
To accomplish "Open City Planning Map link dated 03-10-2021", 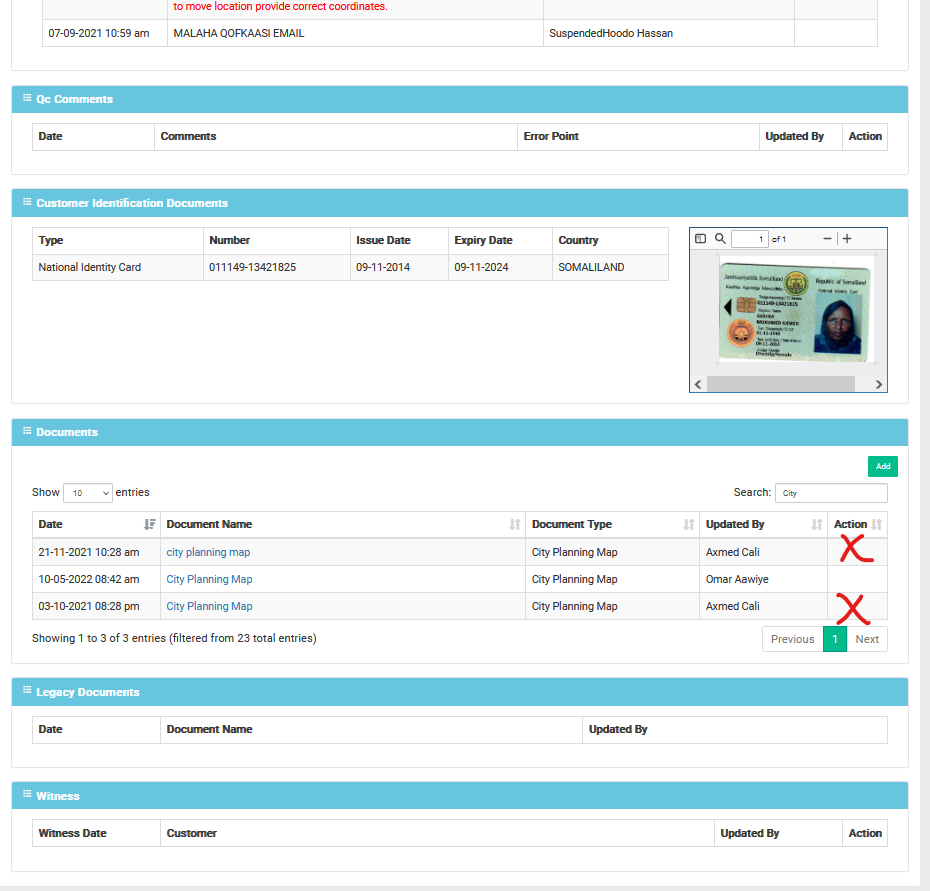I will [x=209, y=606].
